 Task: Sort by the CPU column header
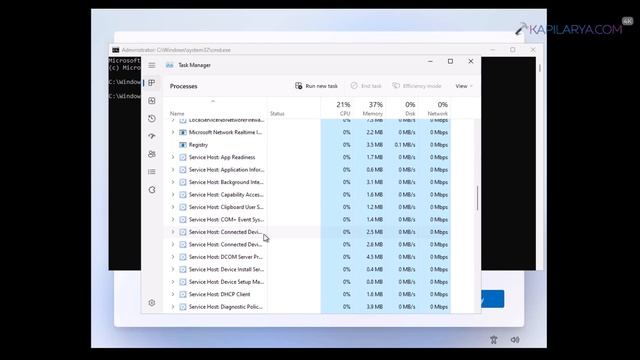[x=337, y=109]
